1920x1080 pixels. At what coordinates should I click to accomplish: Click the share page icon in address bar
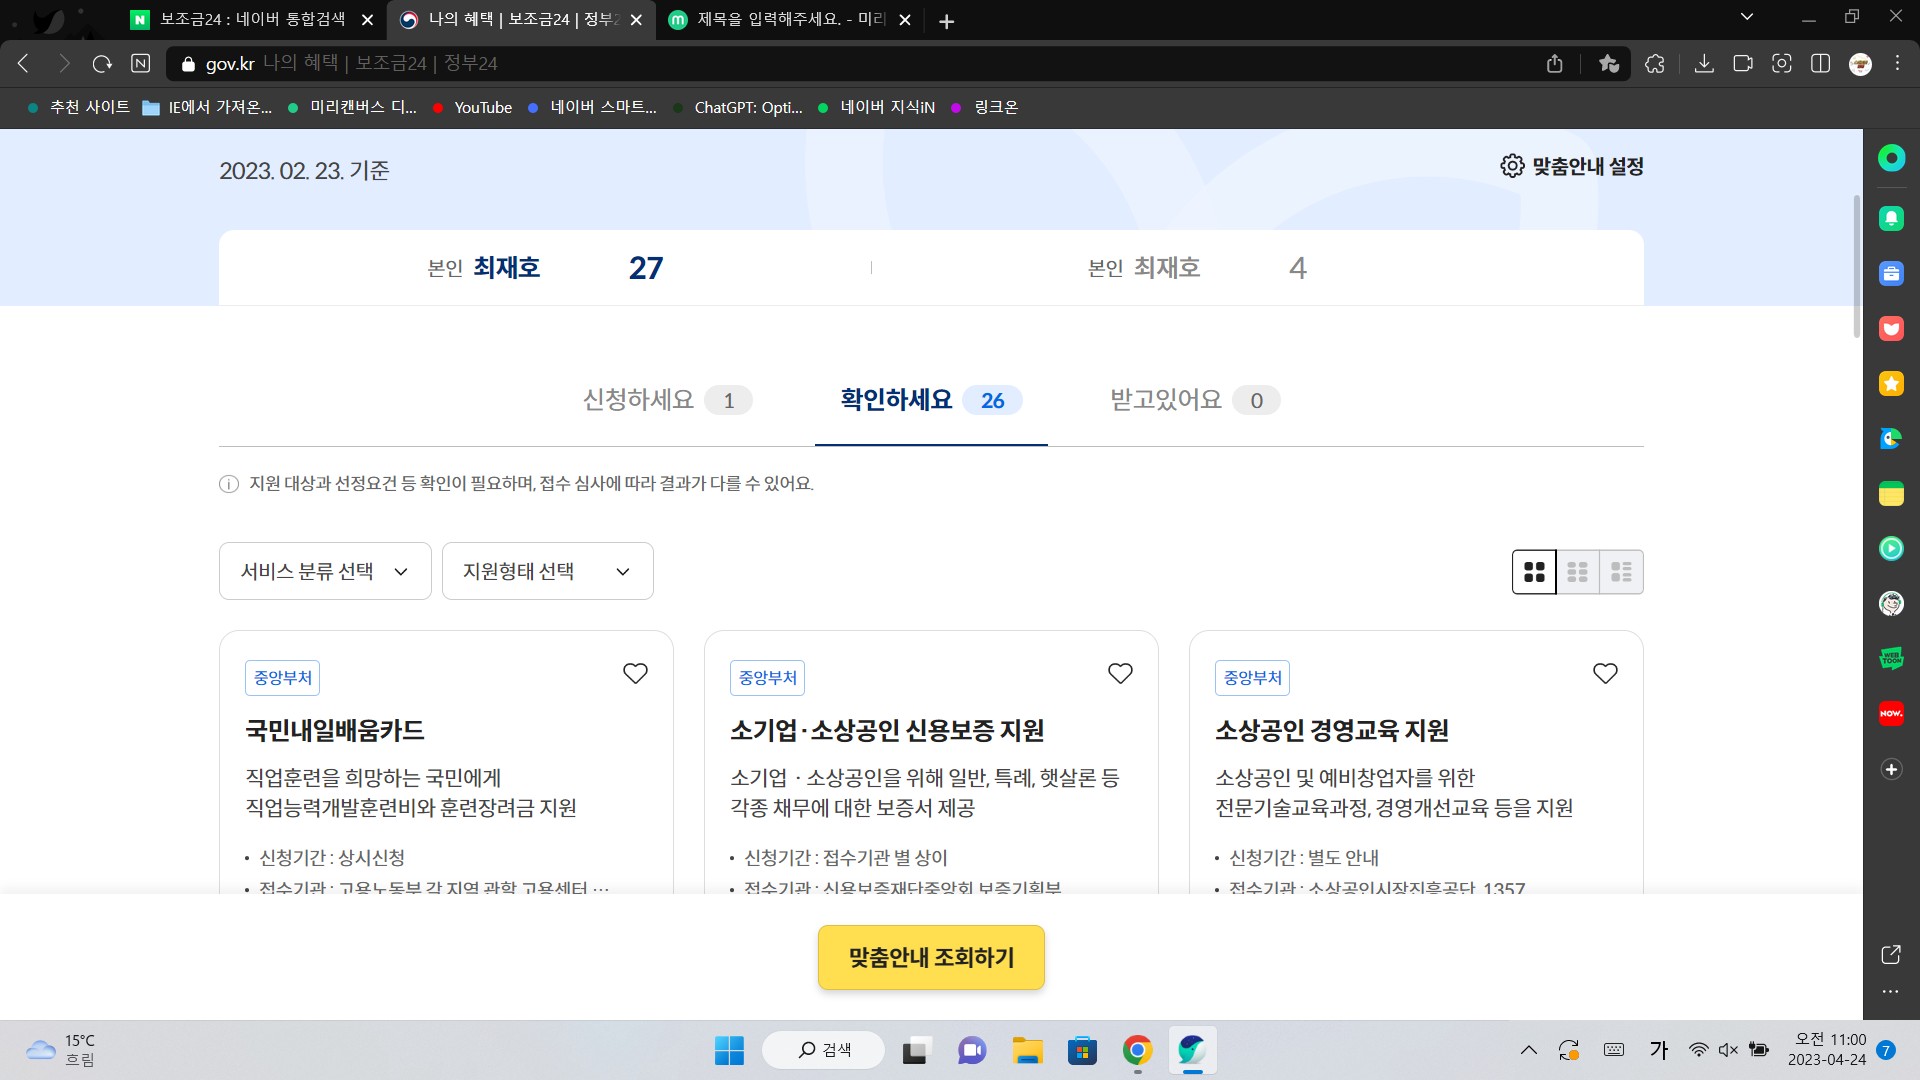[1554, 64]
